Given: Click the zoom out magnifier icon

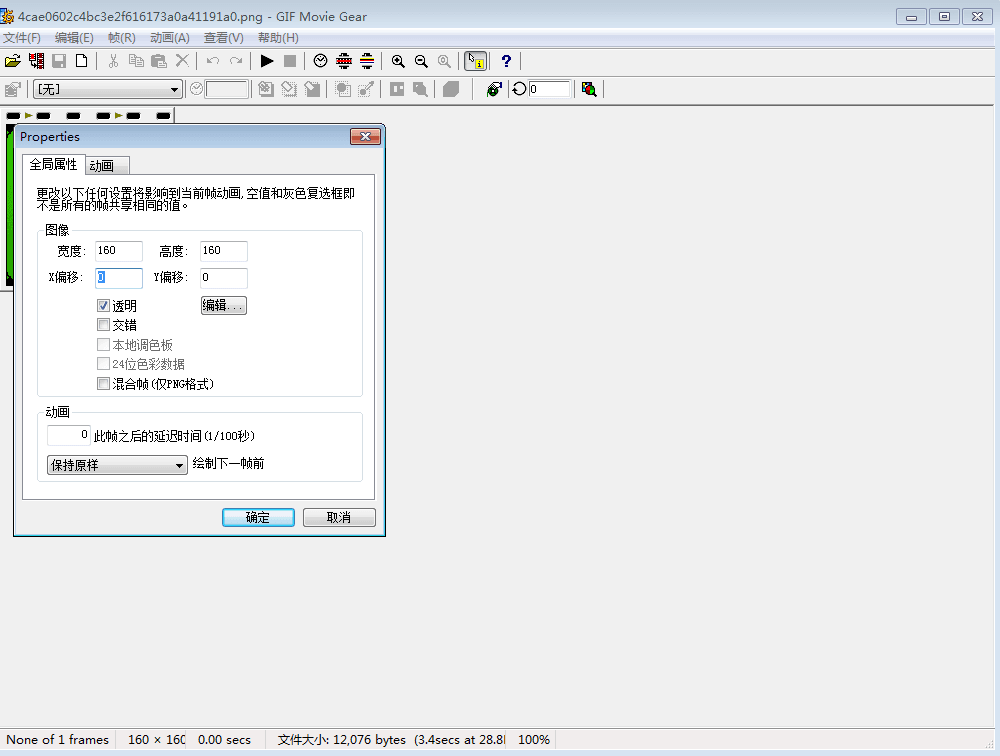Looking at the screenshot, I should click(x=421, y=61).
